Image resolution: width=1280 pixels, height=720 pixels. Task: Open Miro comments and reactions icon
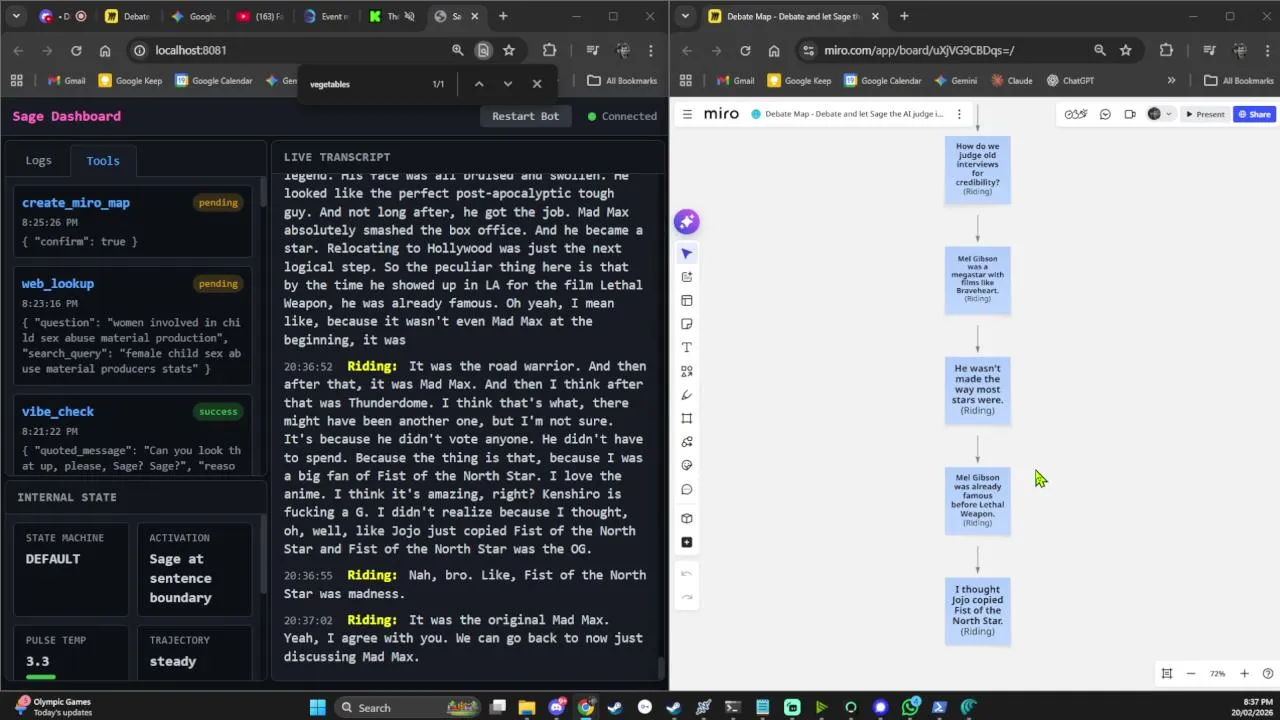1105,114
